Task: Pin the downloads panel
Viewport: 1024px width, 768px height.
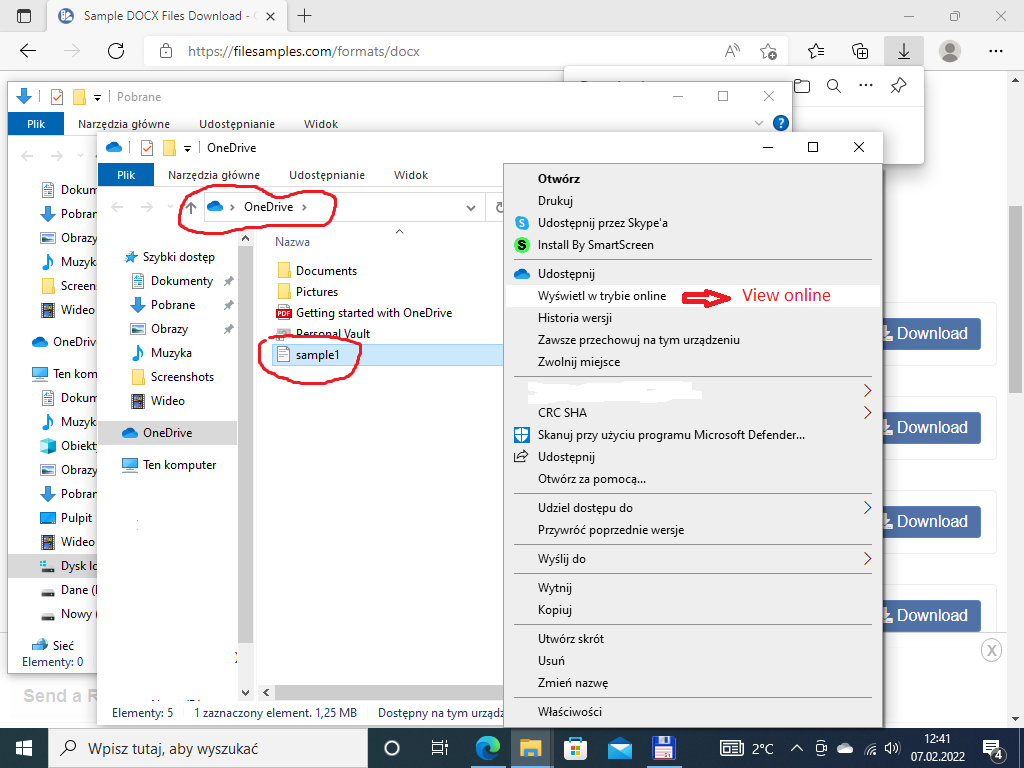Action: [x=899, y=86]
